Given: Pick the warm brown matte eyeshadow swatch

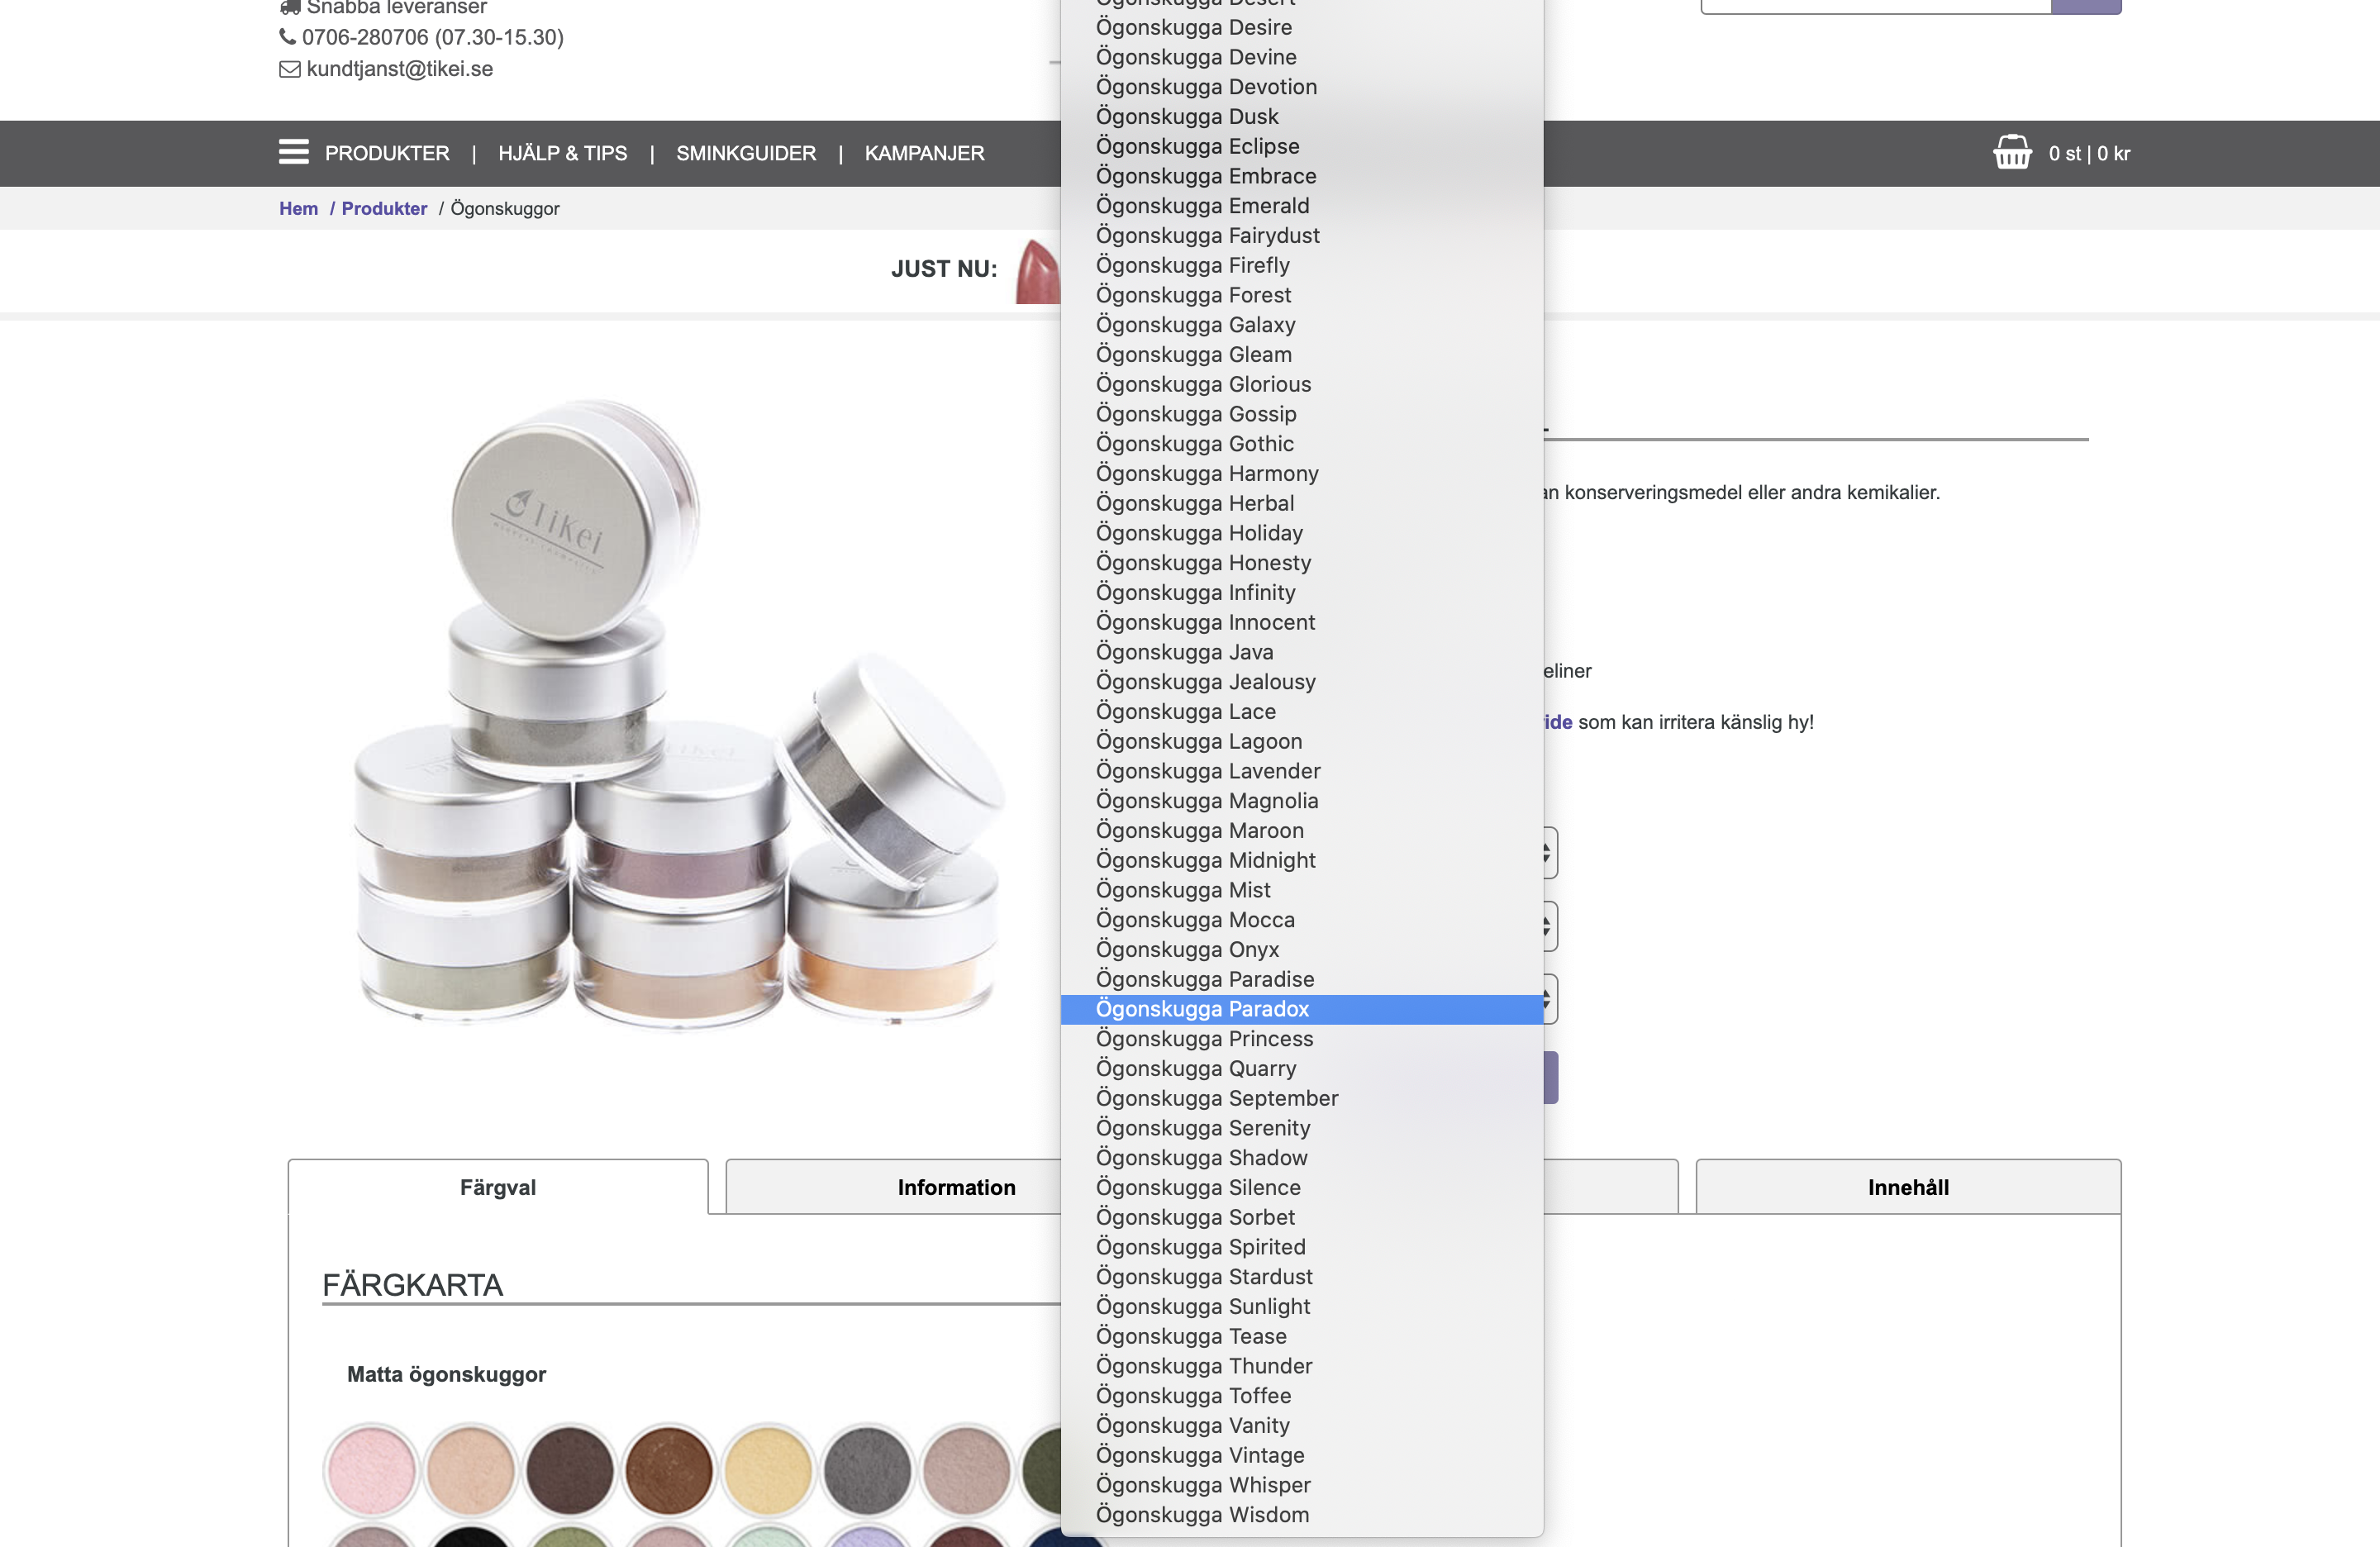Looking at the screenshot, I should [x=668, y=1470].
